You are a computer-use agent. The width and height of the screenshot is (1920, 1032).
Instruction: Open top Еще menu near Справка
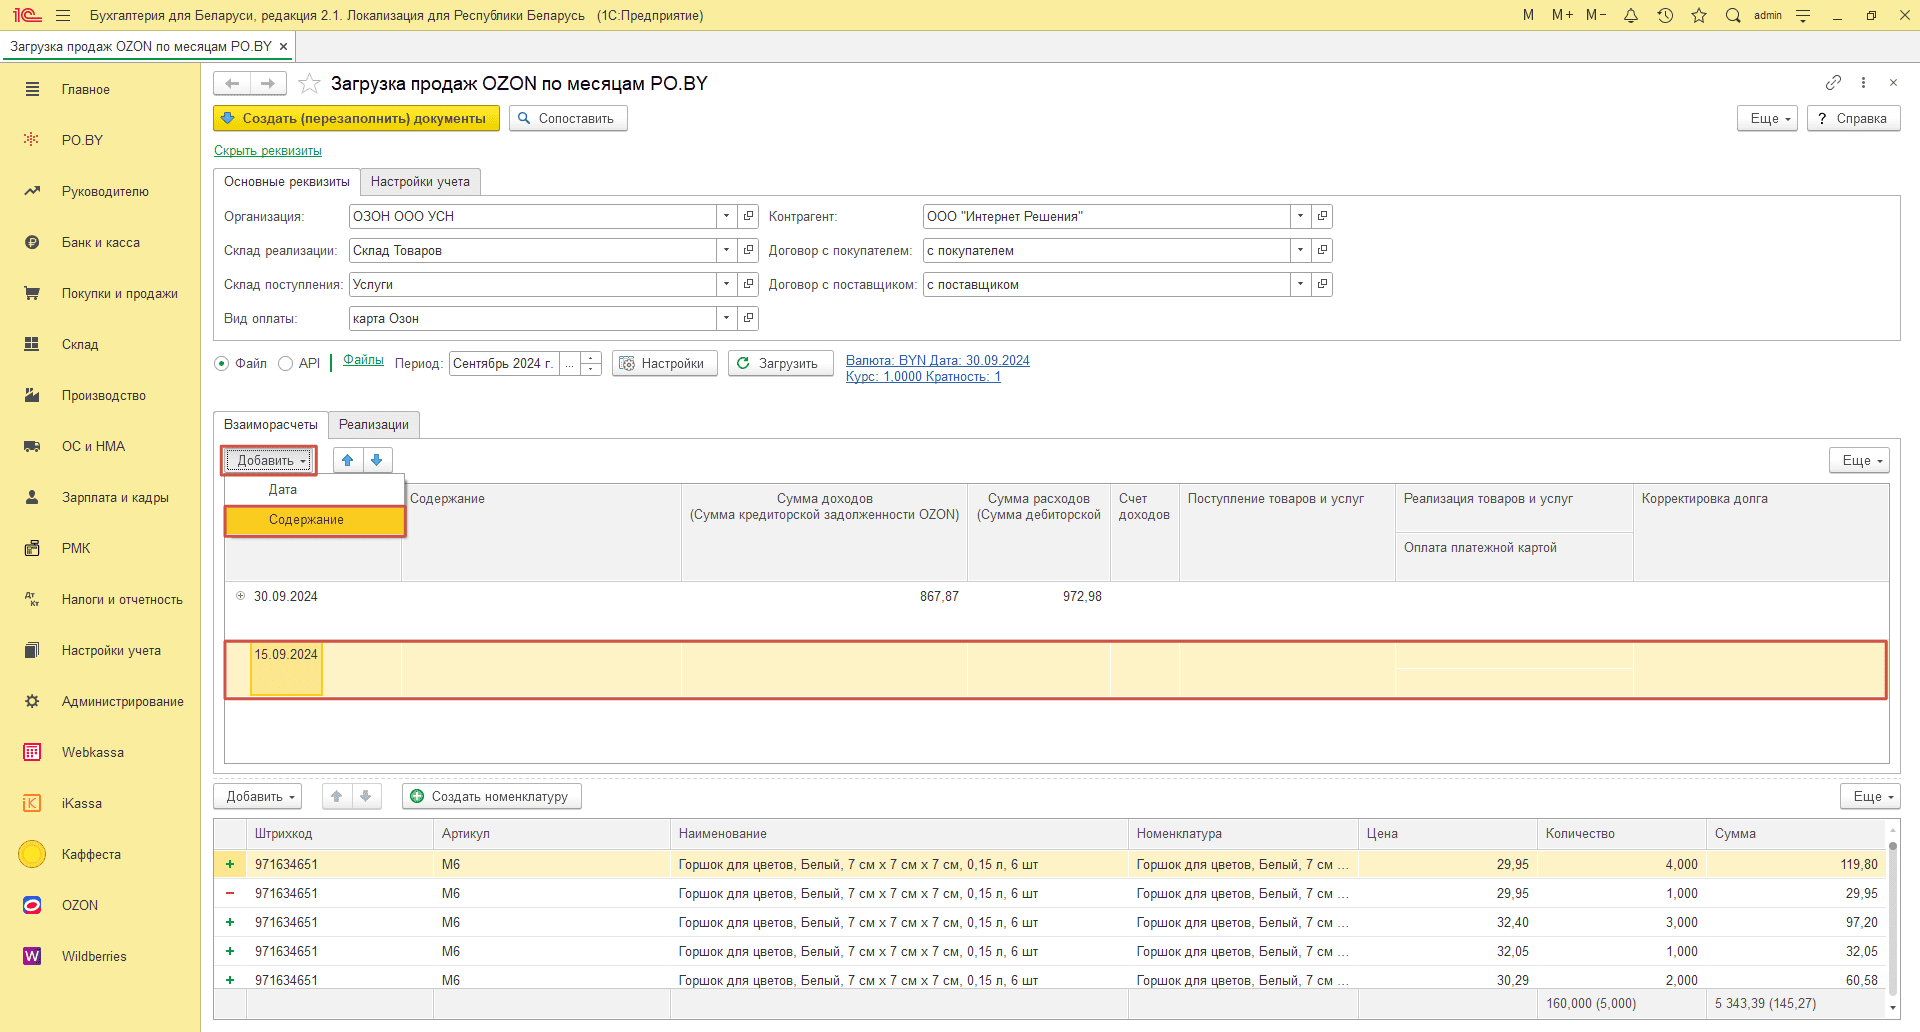tap(1768, 118)
